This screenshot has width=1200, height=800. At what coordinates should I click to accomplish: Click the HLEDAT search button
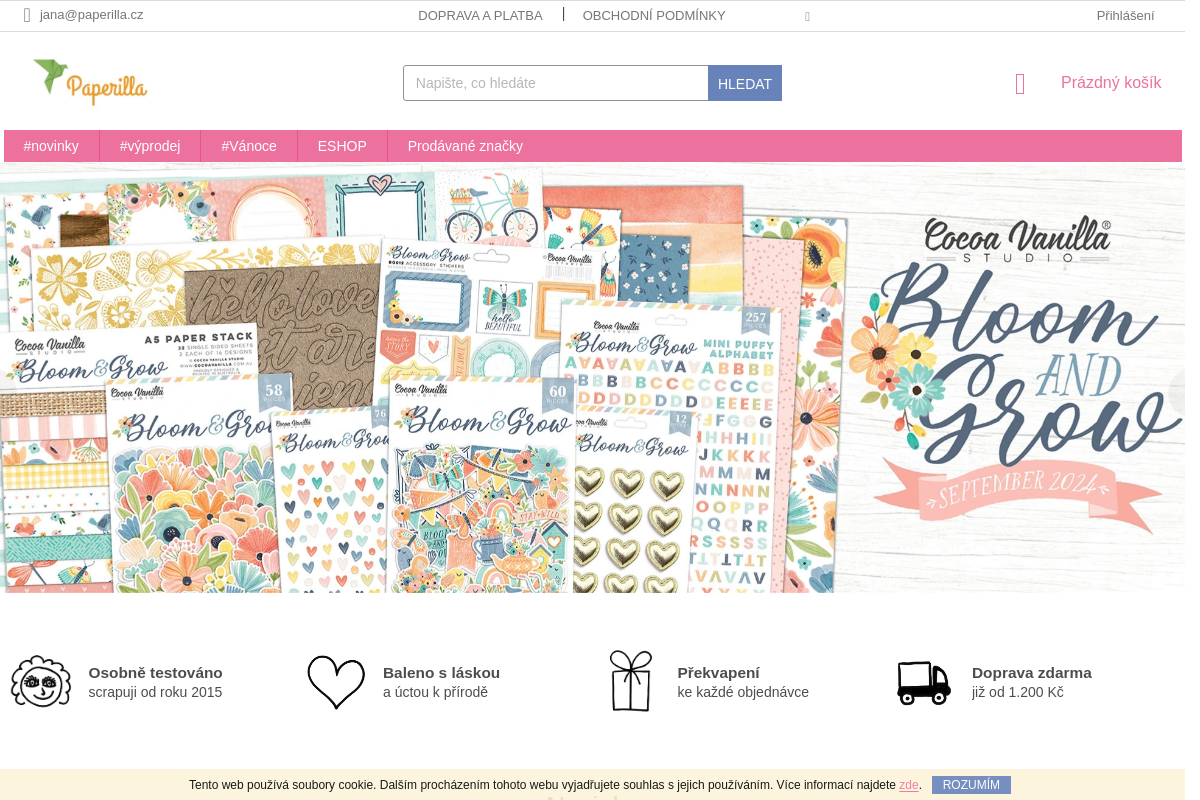click(745, 83)
